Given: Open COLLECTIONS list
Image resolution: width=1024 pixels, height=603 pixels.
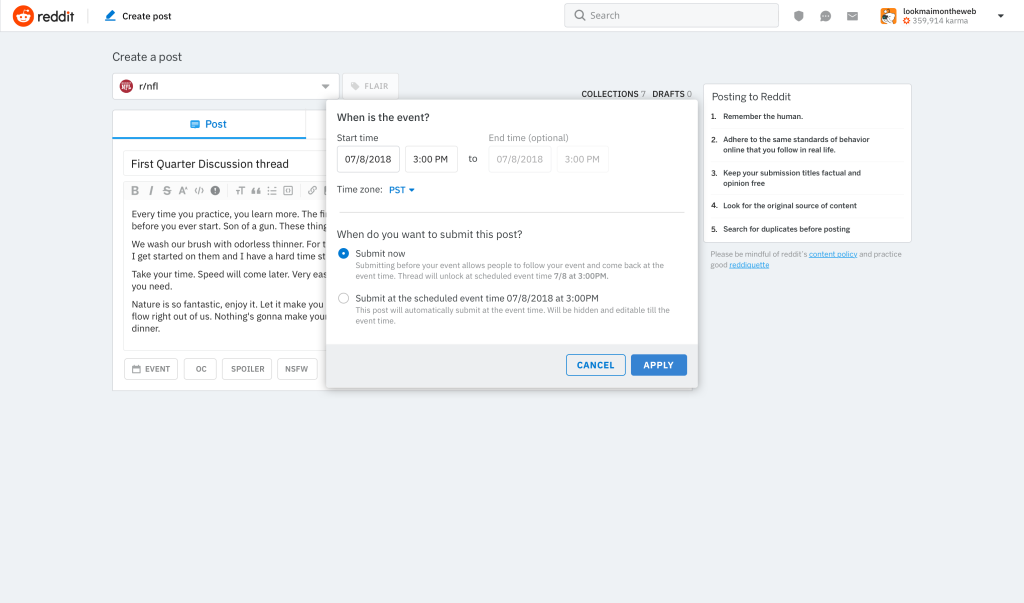Looking at the screenshot, I should click(613, 94).
